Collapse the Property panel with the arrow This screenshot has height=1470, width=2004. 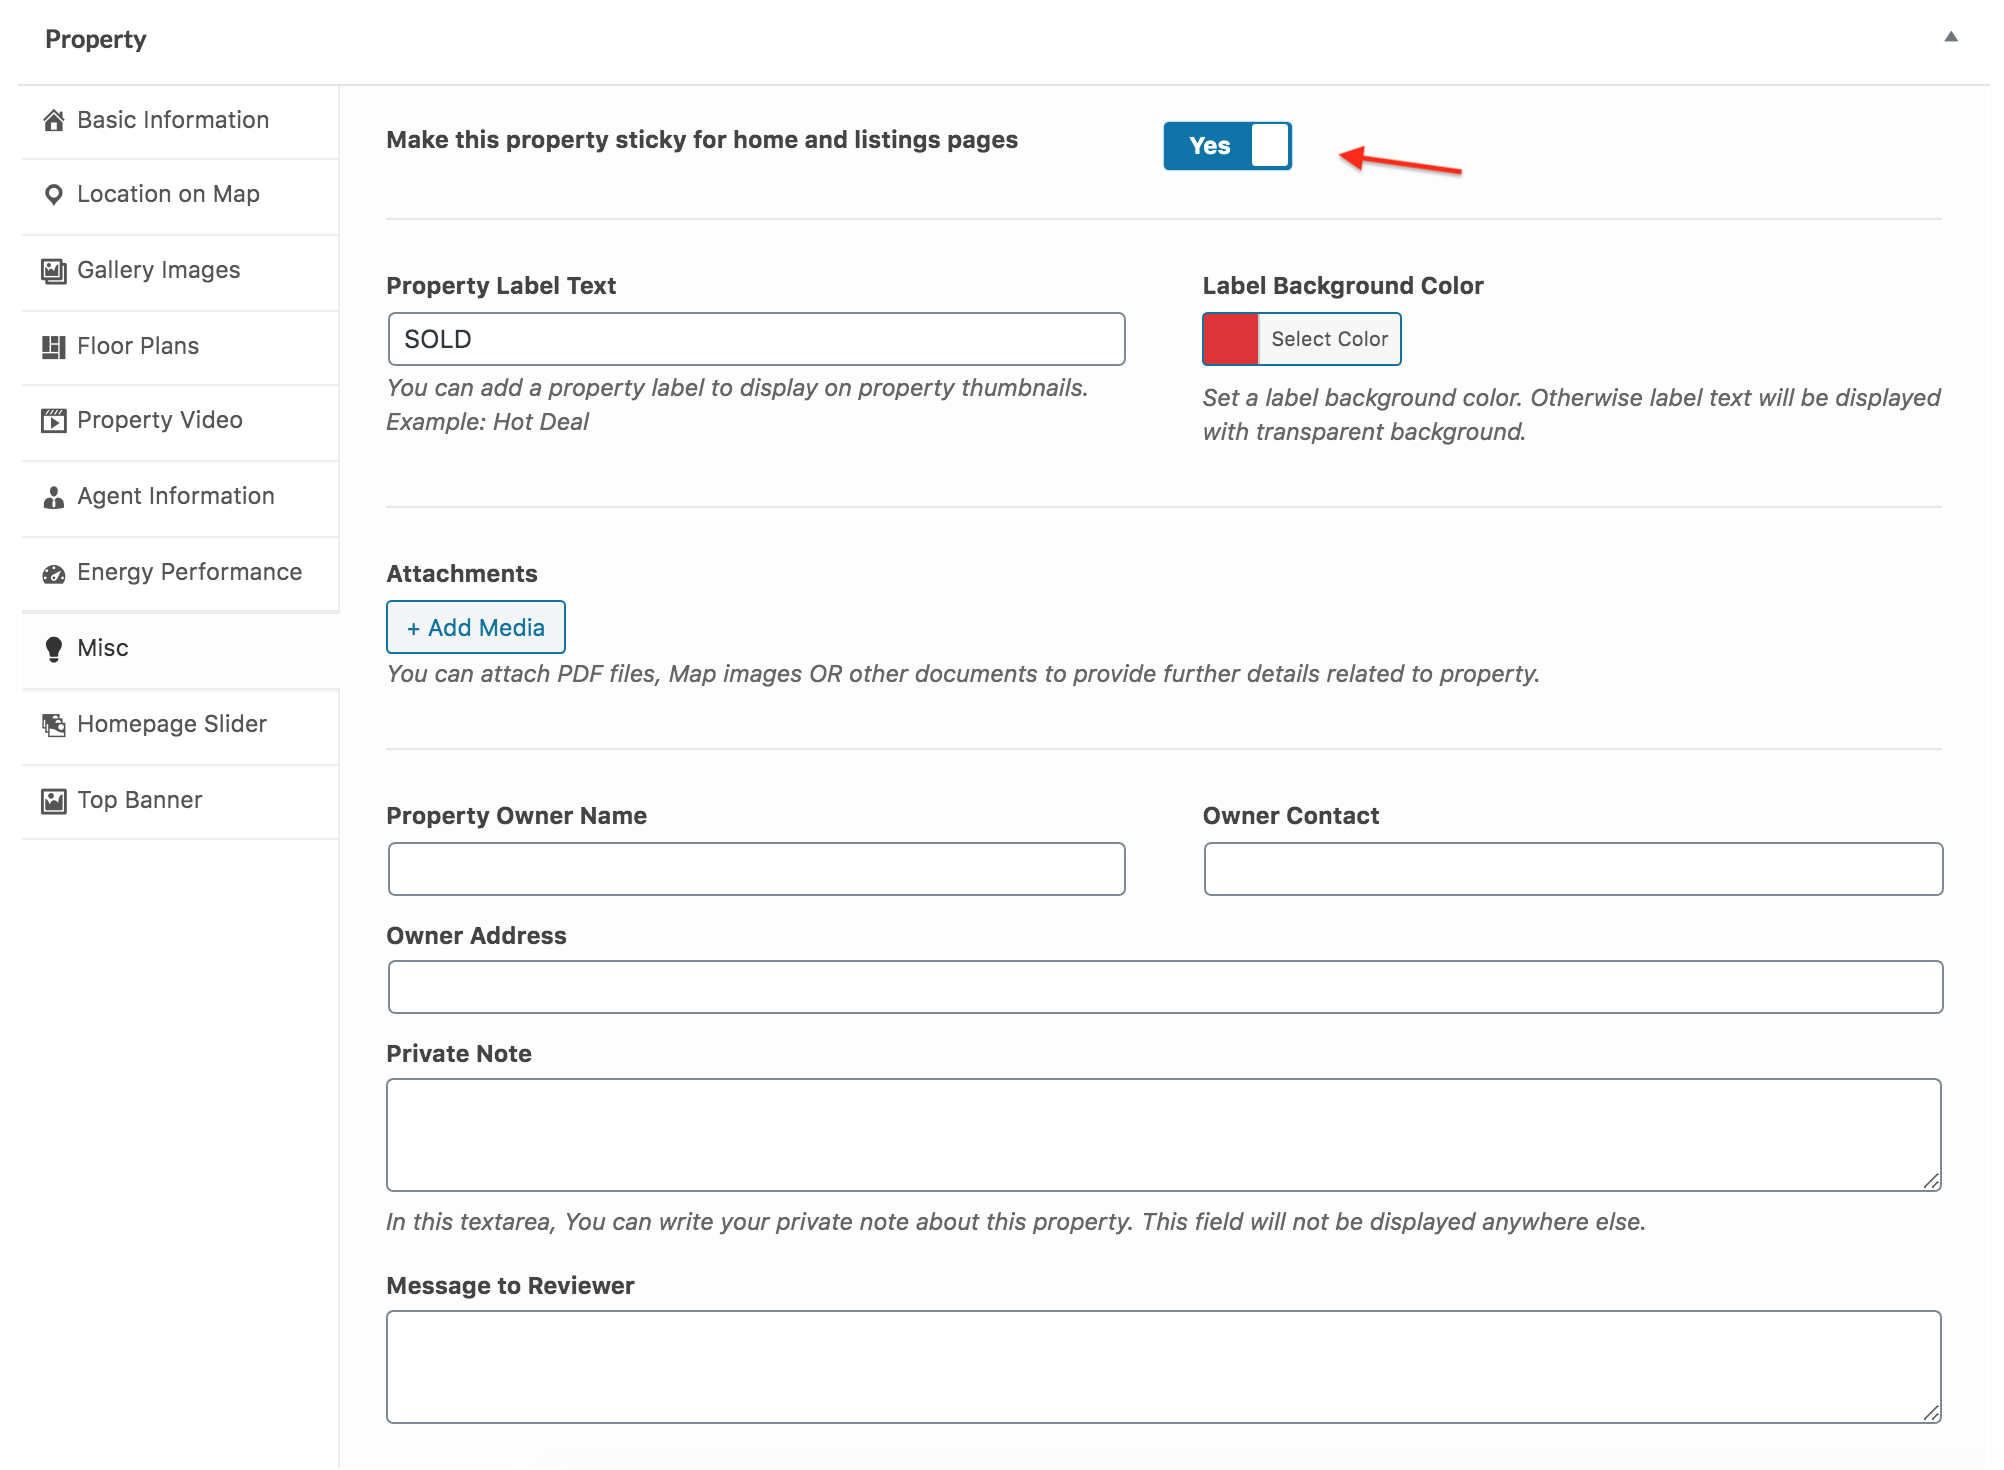click(1950, 37)
